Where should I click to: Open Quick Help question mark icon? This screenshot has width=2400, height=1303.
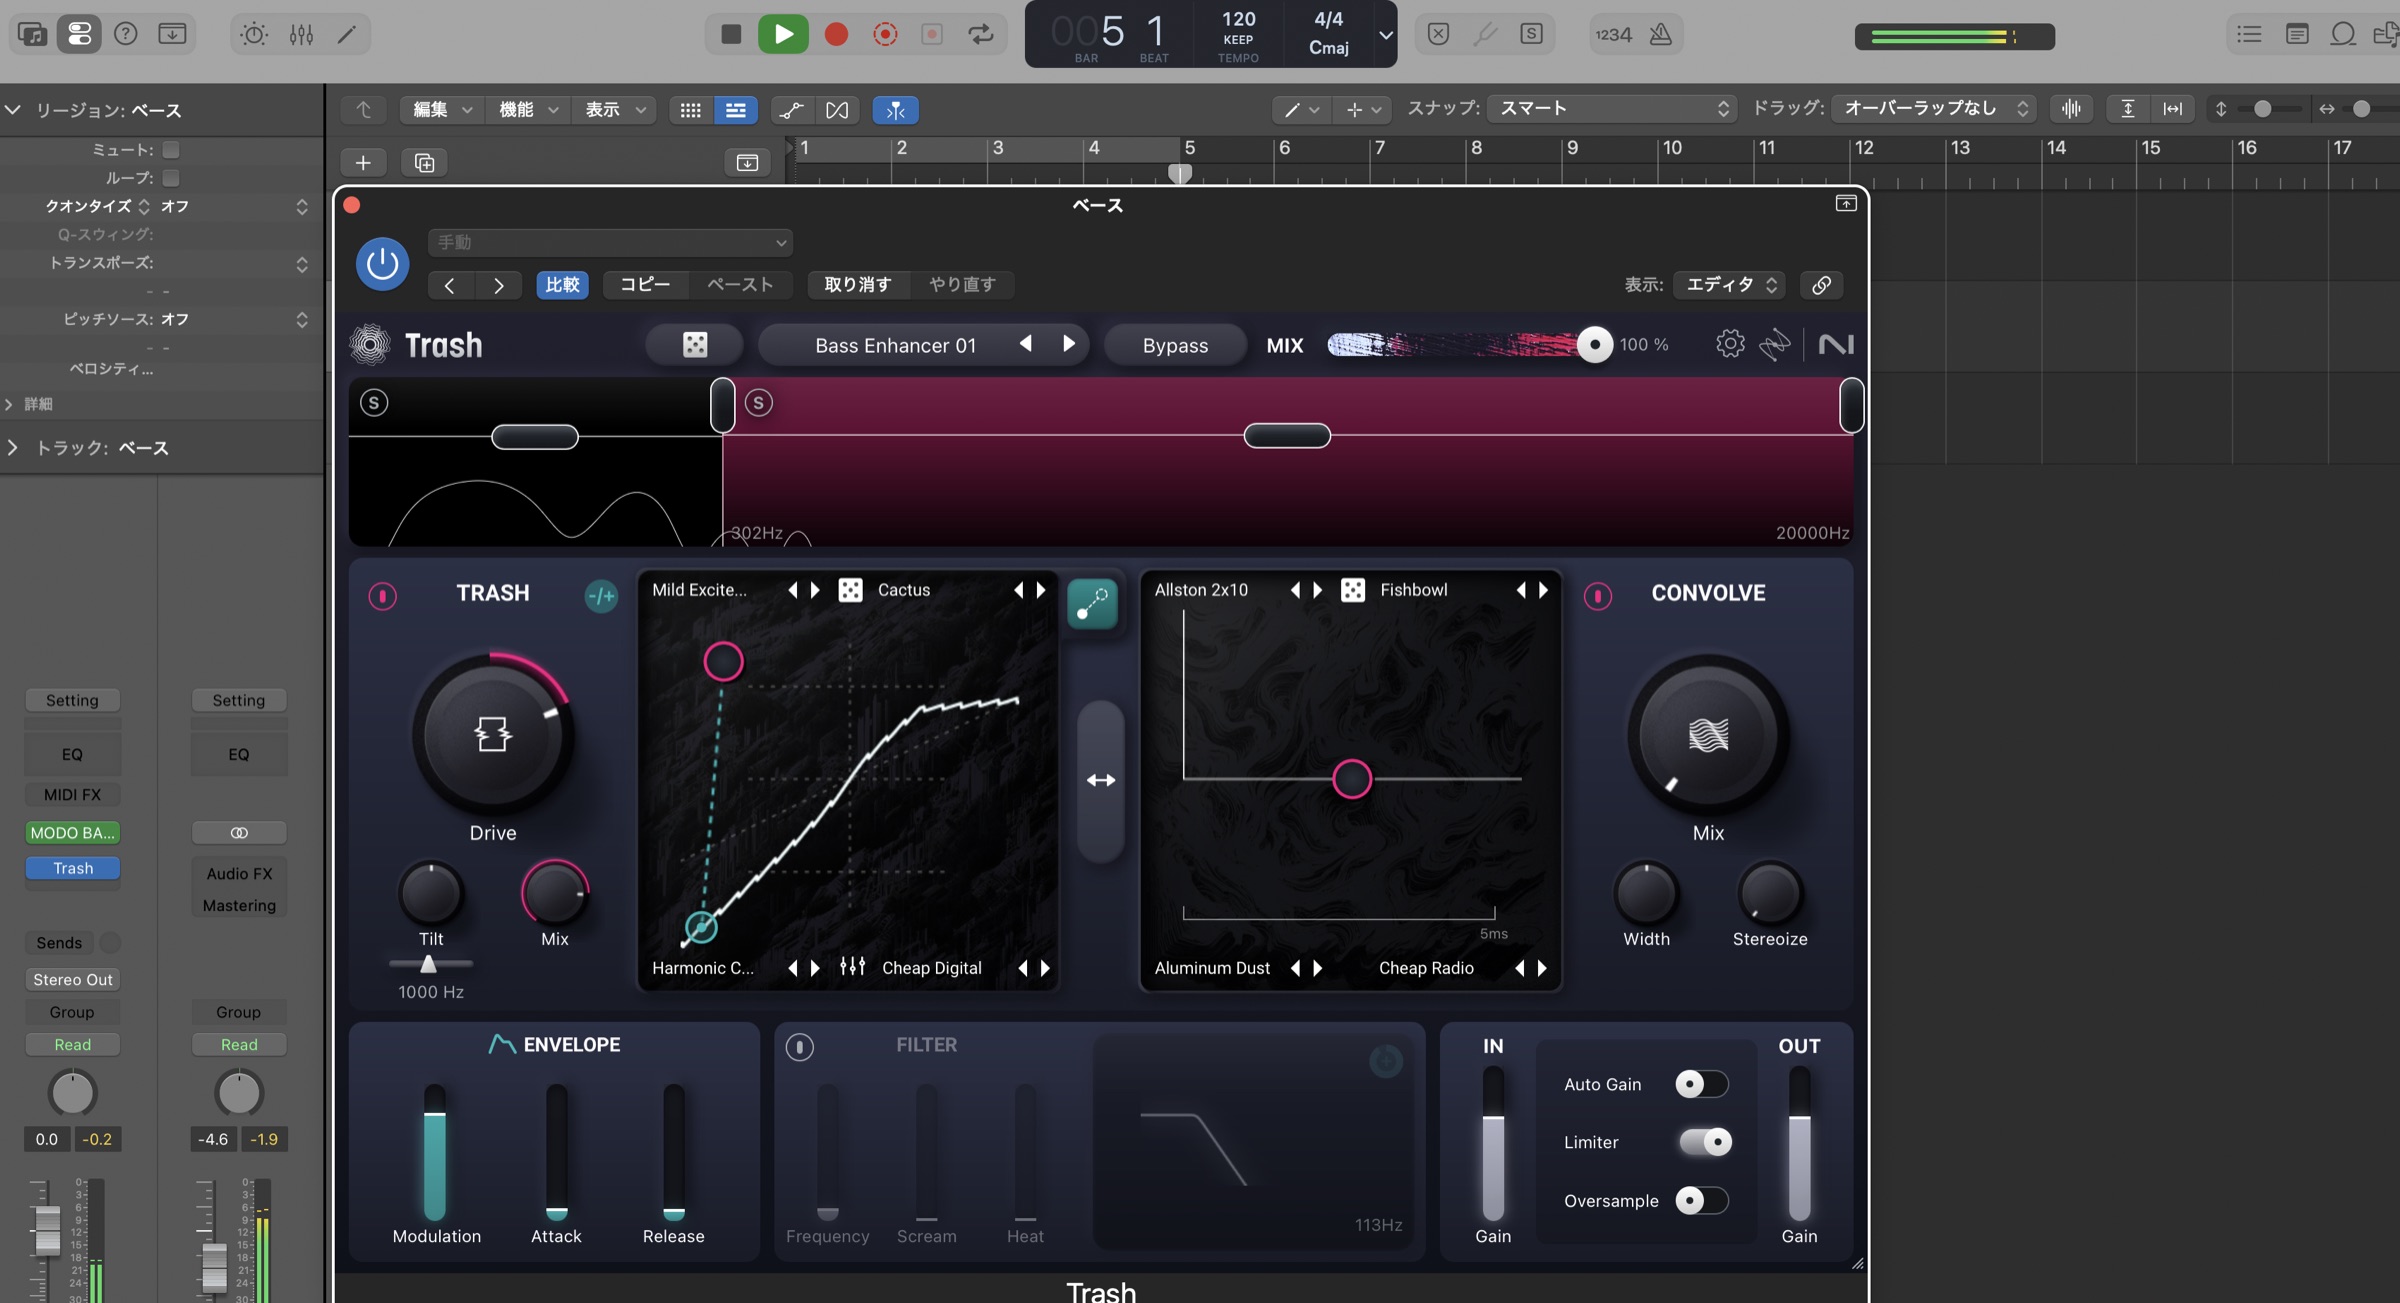point(125,34)
